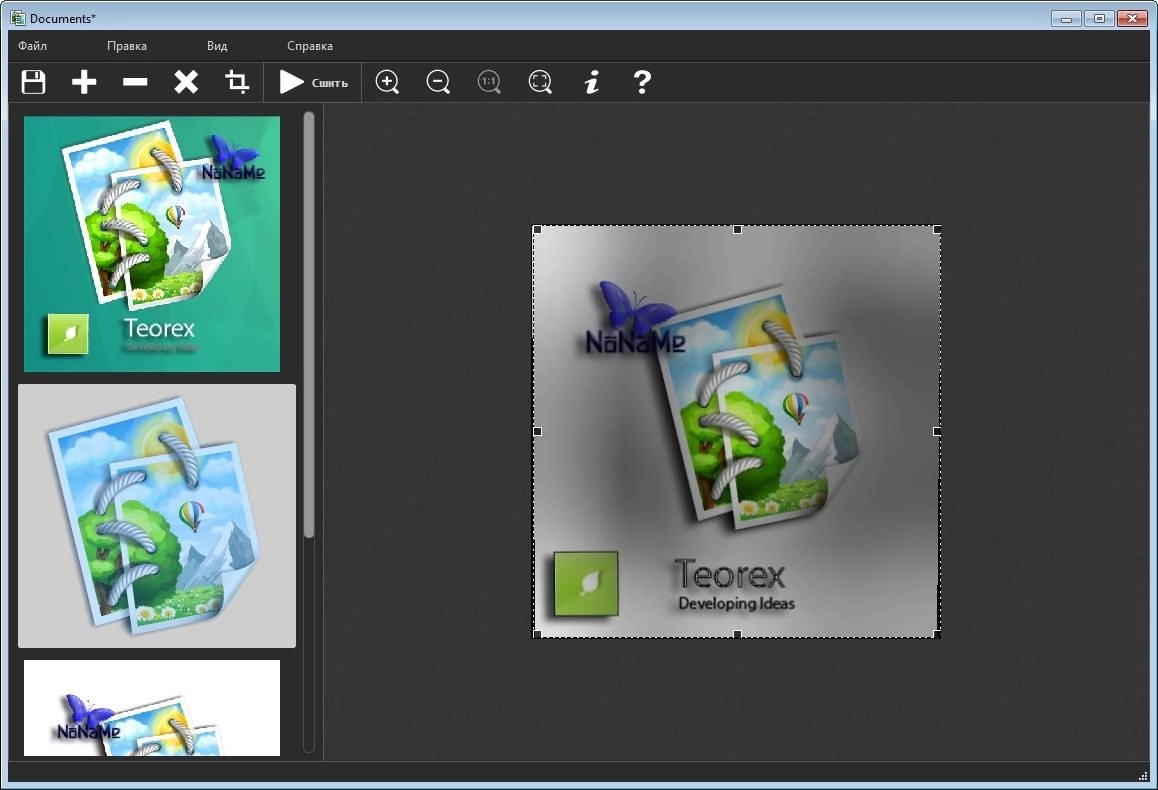Click the bottom-middle crop selection handle
1158x790 pixels.
(737, 633)
